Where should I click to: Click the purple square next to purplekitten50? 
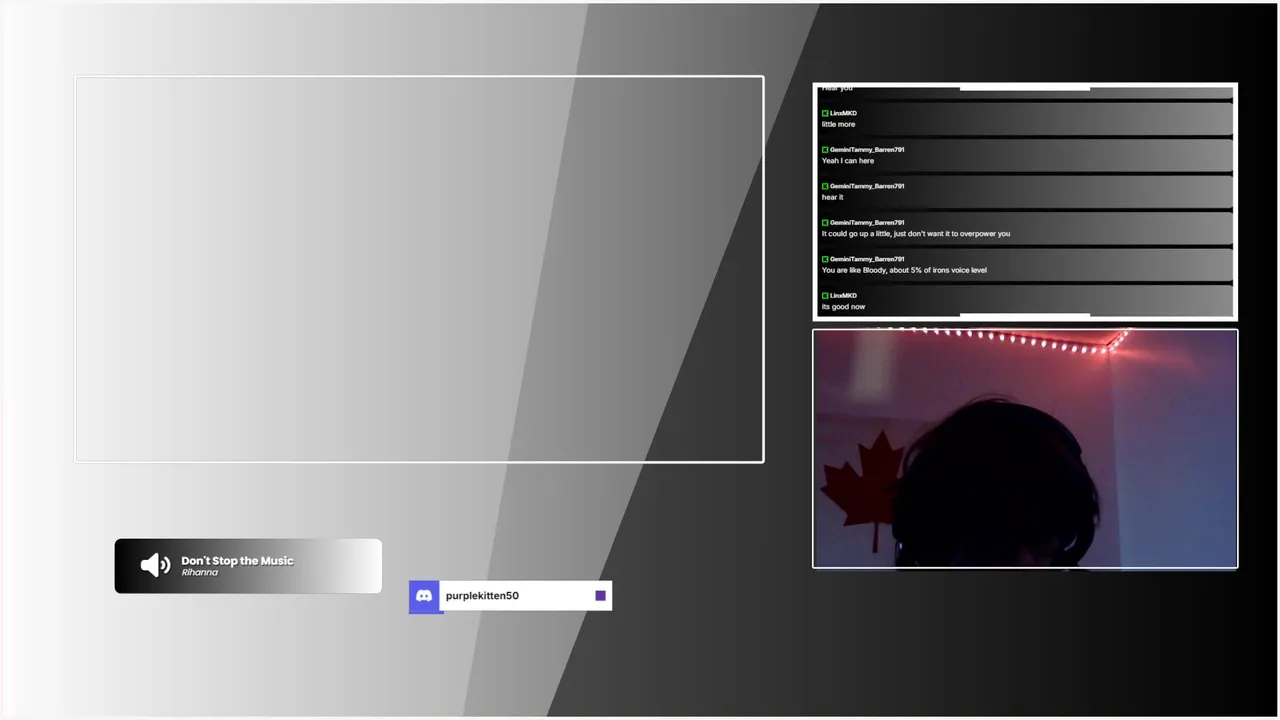pos(600,596)
